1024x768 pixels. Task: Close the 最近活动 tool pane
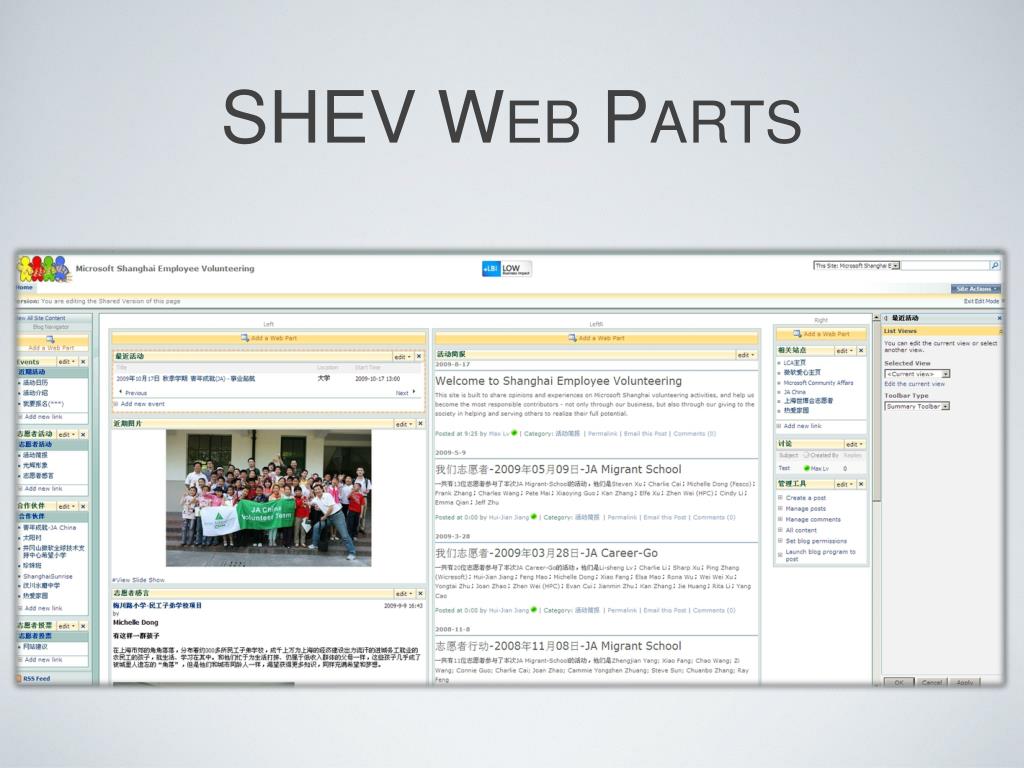[x=999, y=318]
